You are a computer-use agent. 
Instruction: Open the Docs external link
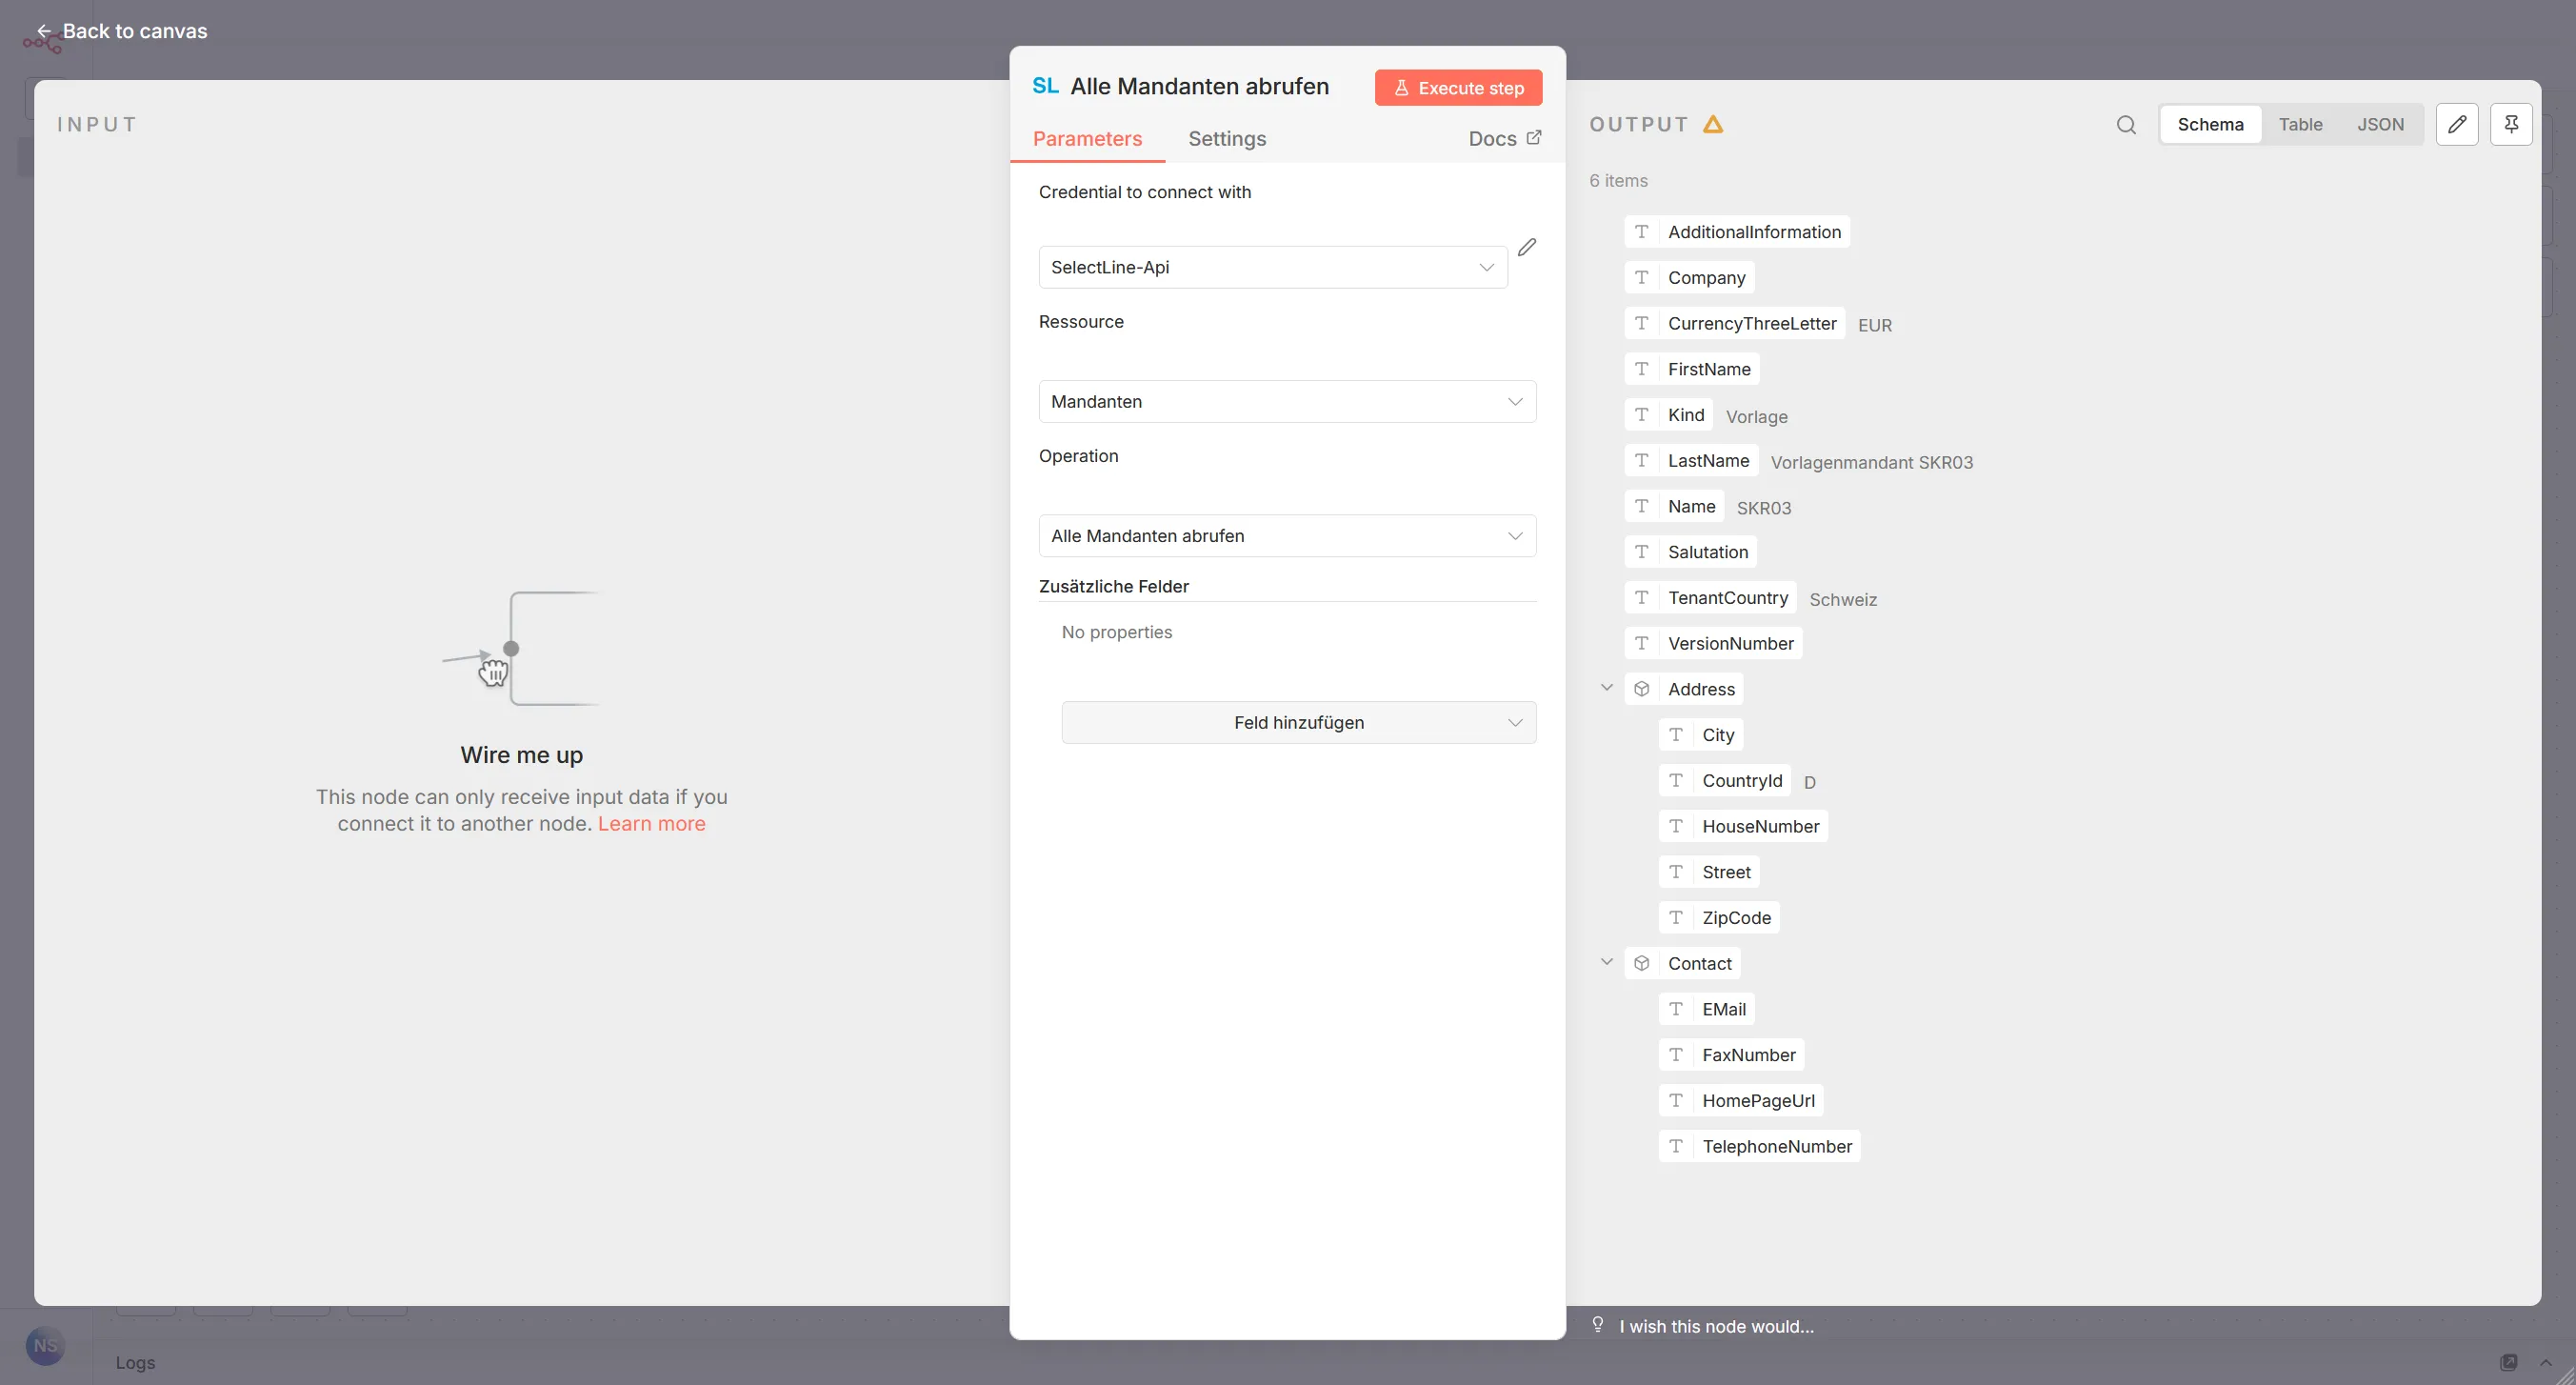point(1504,139)
